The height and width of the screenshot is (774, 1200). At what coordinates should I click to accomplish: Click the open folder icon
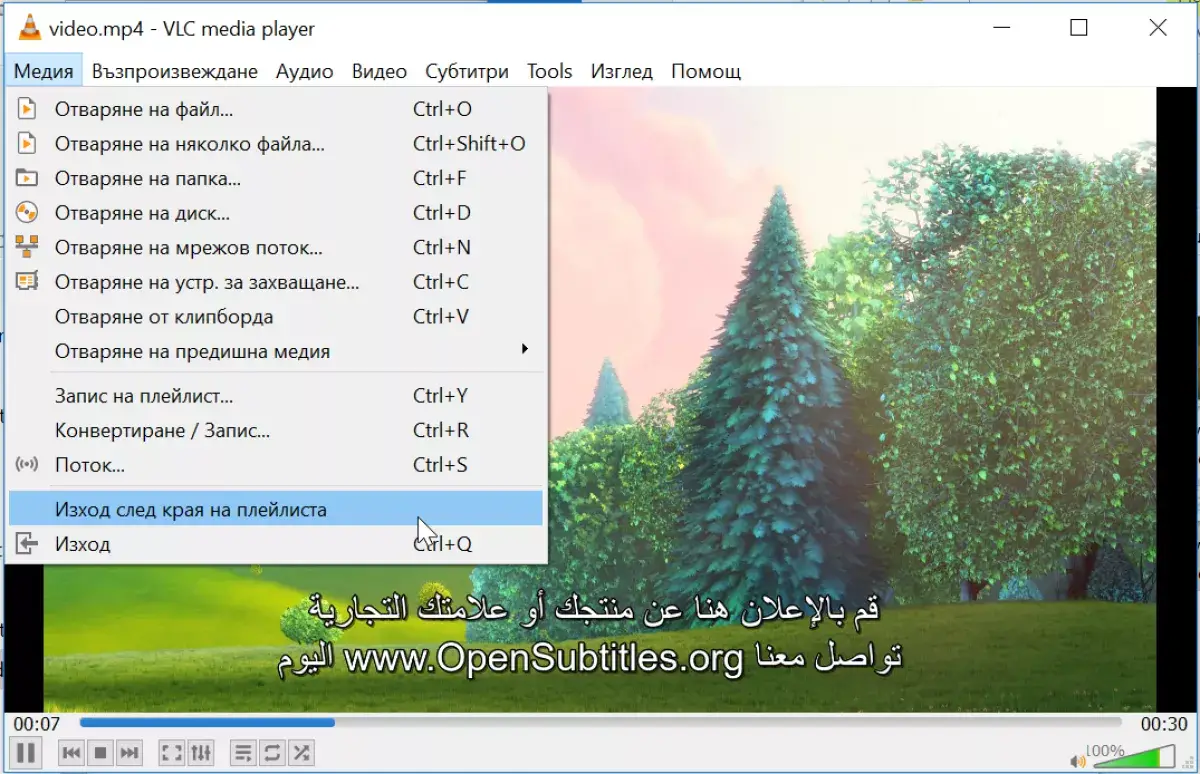[27, 178]
